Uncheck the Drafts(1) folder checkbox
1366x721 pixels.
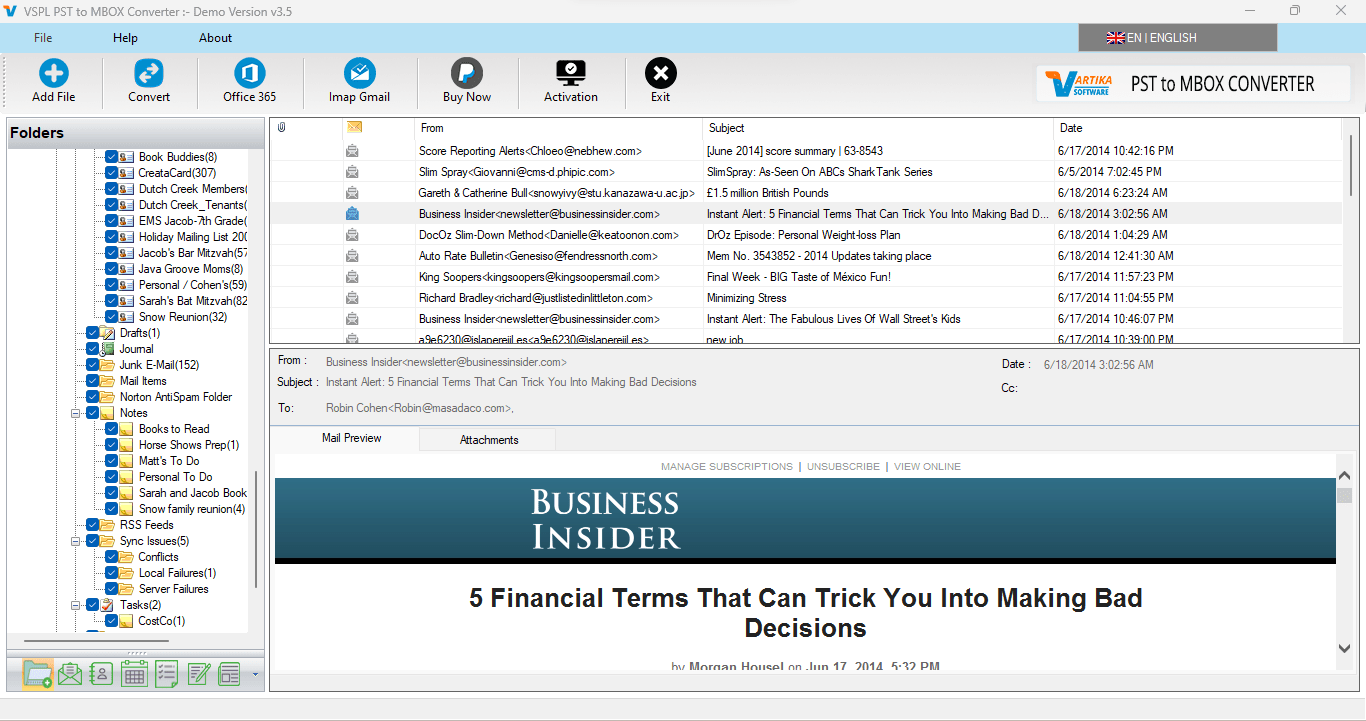[93, 333]
